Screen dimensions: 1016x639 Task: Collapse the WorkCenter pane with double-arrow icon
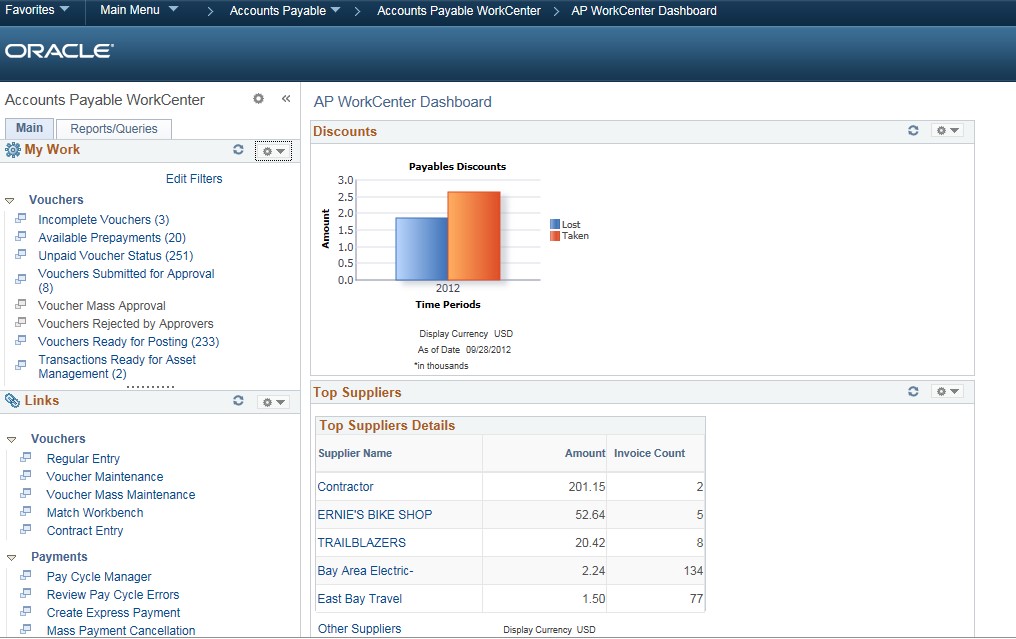tap(286, 99)
